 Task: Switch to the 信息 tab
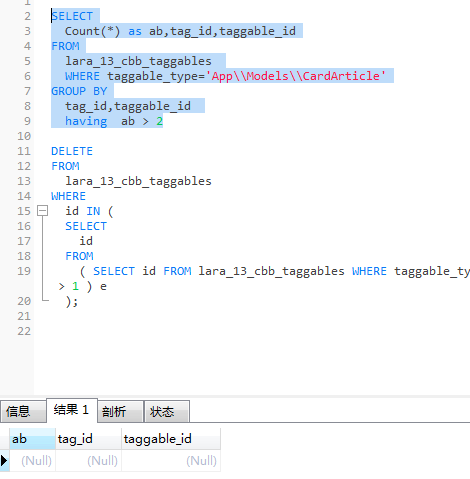click(x=23, y=411)
